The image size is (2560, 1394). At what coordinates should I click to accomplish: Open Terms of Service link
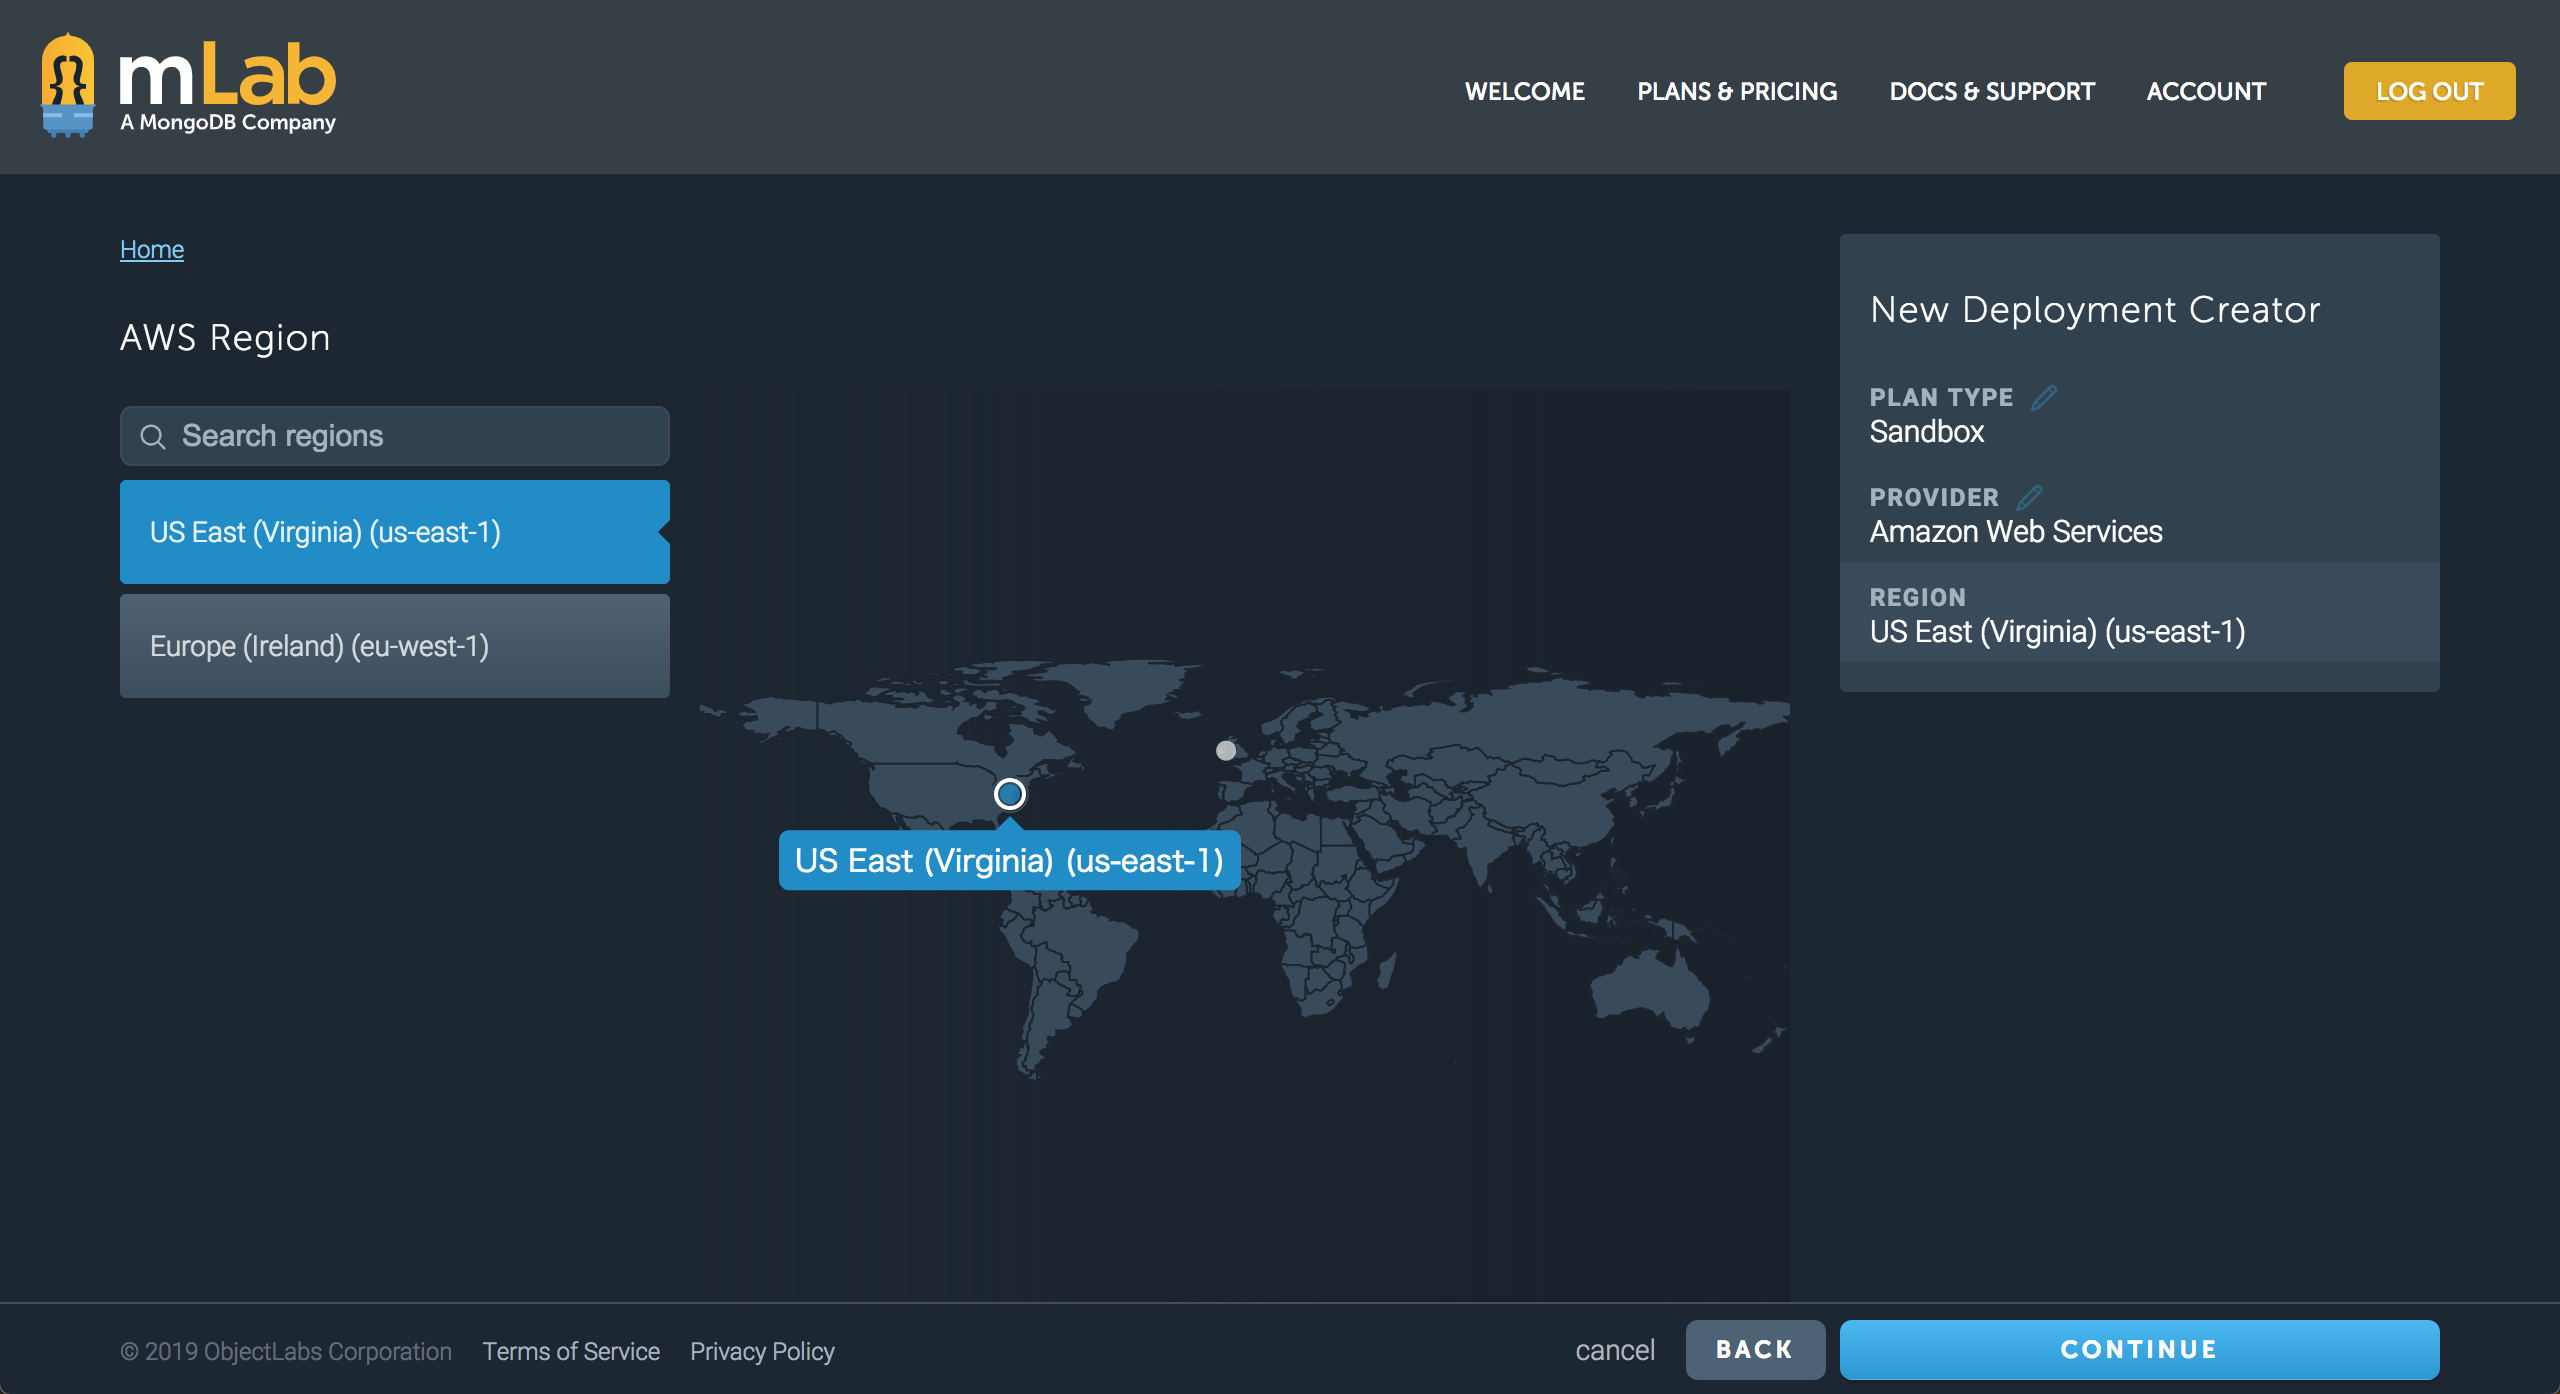571,1351
